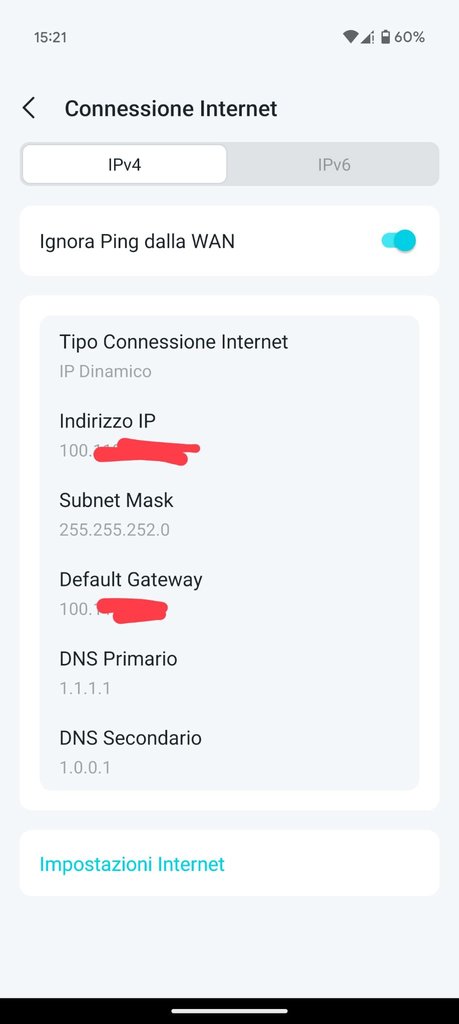
Task: Tap the Default Gateway label
Action: (131, 580)
